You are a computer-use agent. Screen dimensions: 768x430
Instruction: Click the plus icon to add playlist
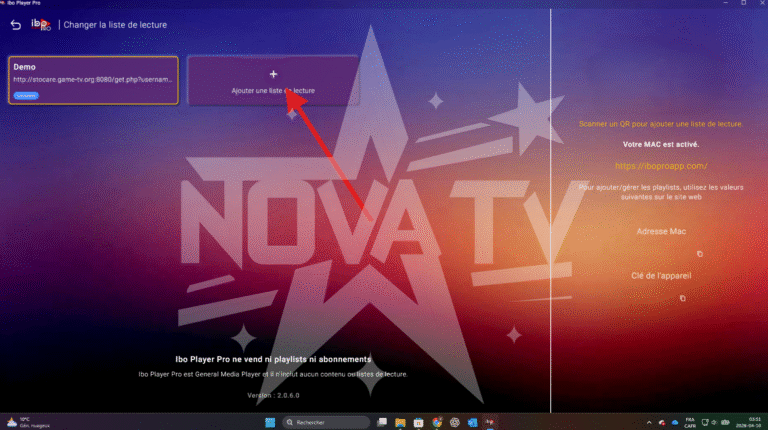pos(273,74)
